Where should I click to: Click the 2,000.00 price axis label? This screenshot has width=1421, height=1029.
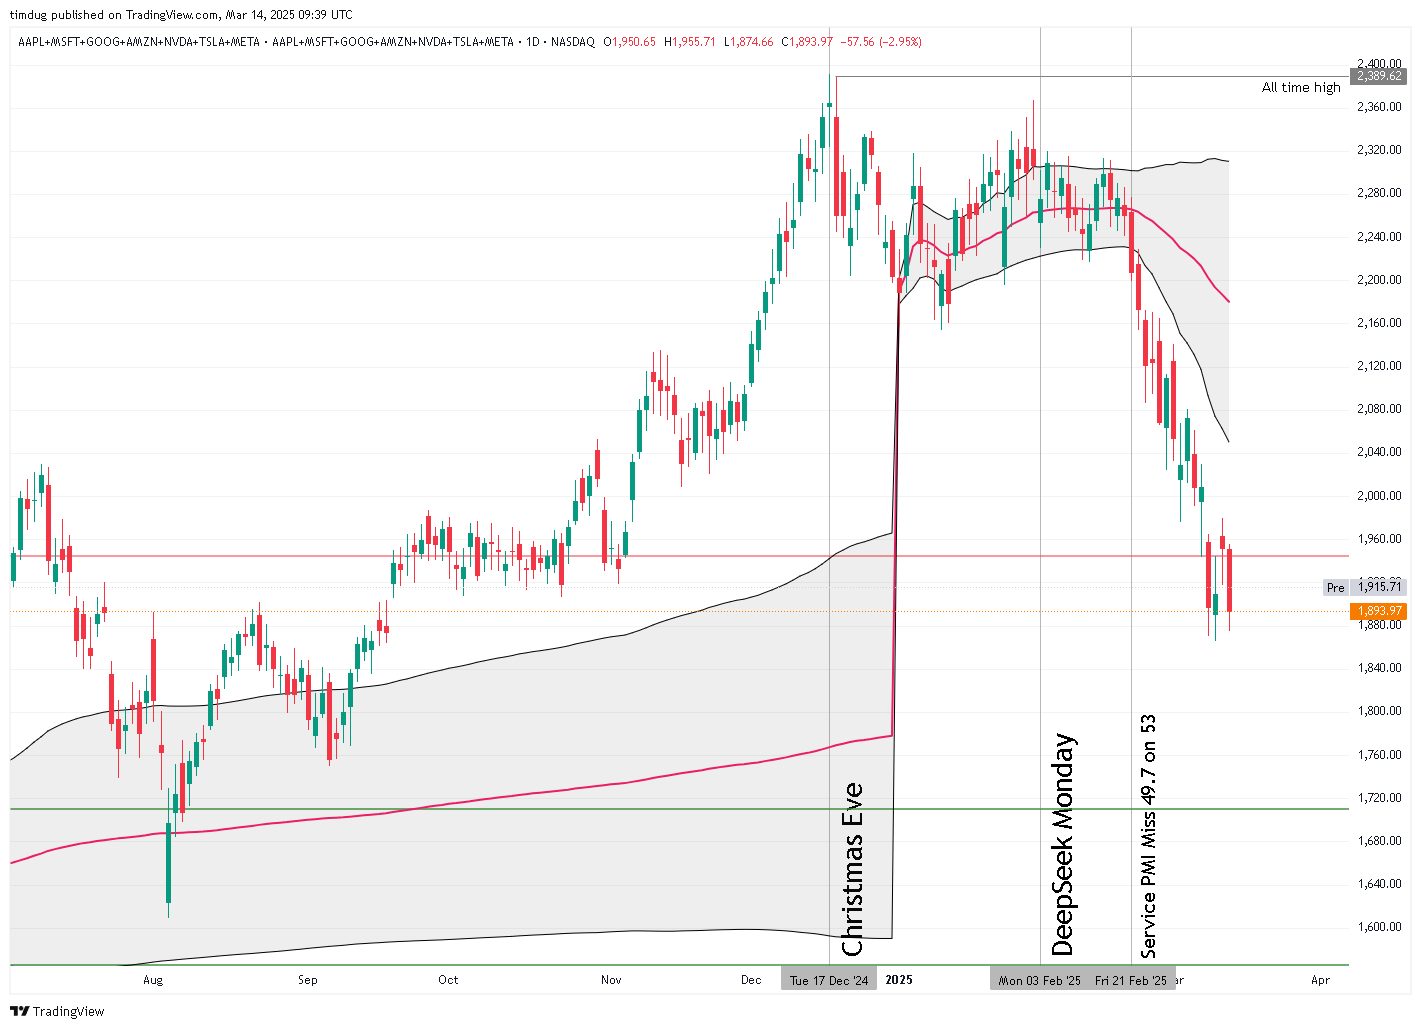[x=1379, y=496]
